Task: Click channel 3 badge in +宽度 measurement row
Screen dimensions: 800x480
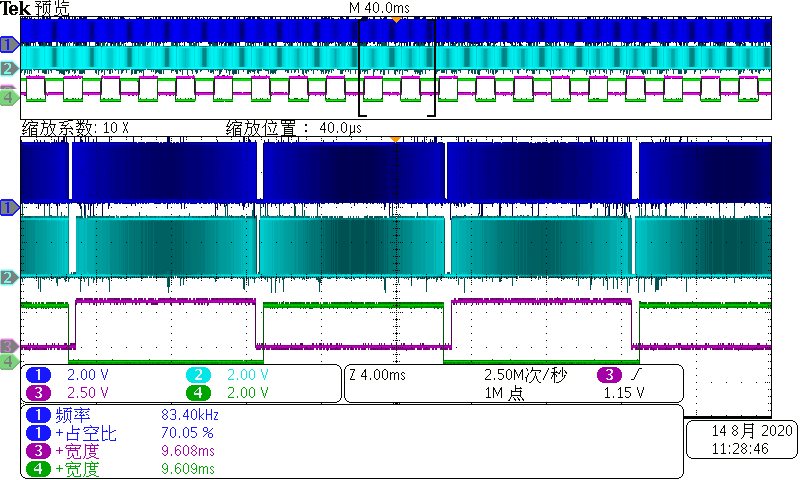Action: 38,451
